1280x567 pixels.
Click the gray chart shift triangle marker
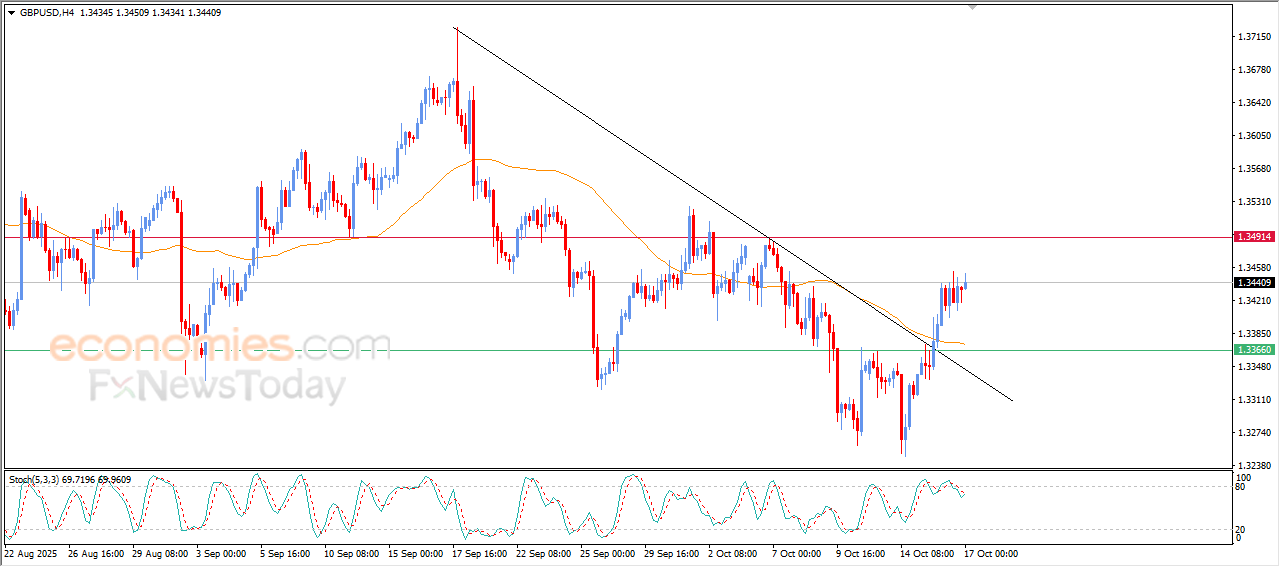coord(973,8)
